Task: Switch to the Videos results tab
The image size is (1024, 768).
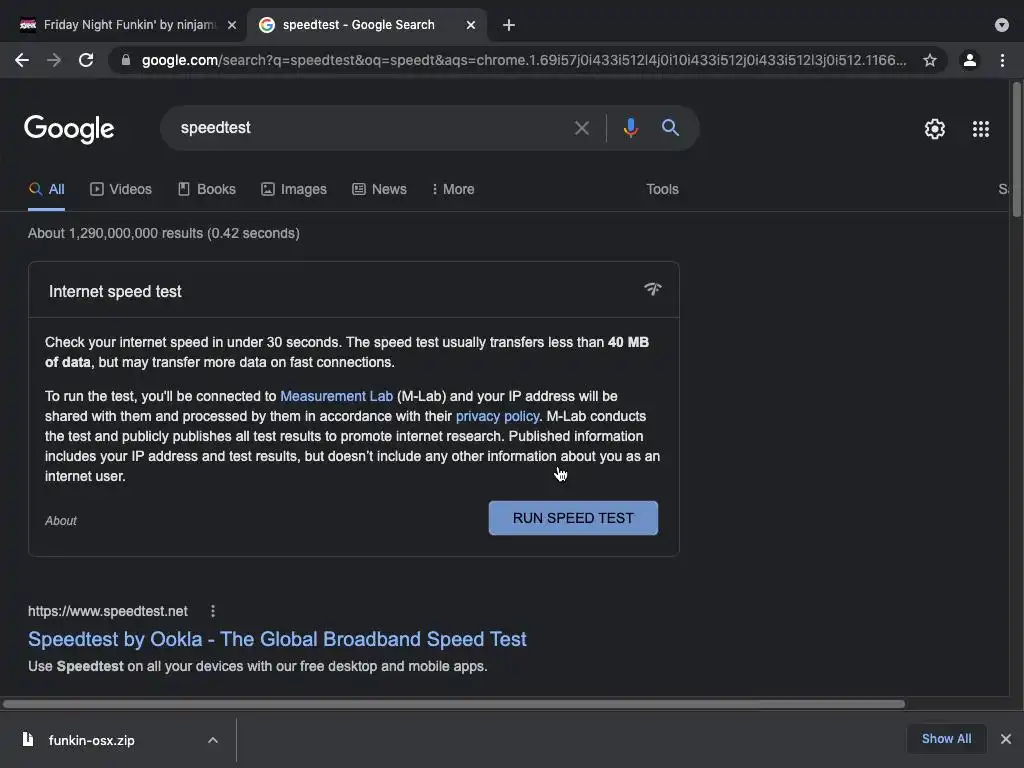Action: pos(121,189)
